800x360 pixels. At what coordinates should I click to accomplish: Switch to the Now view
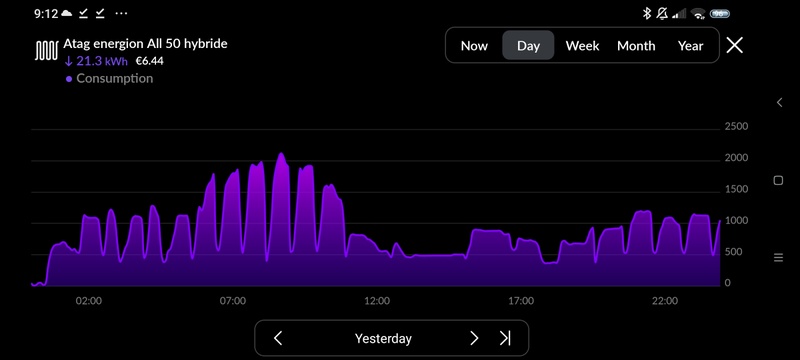474,46
